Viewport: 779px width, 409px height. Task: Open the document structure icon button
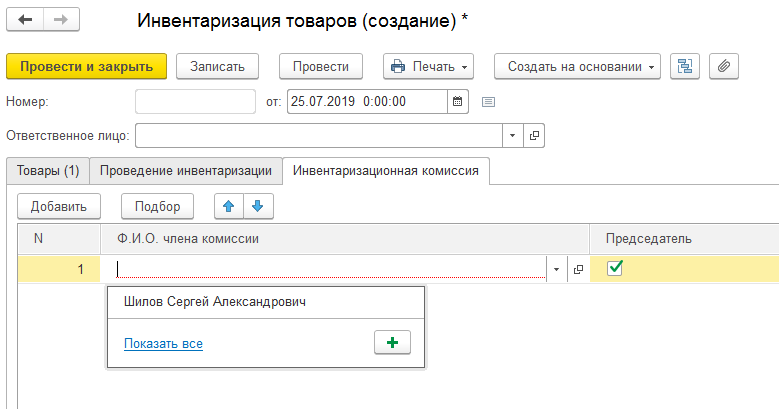(x=684, y=66)
